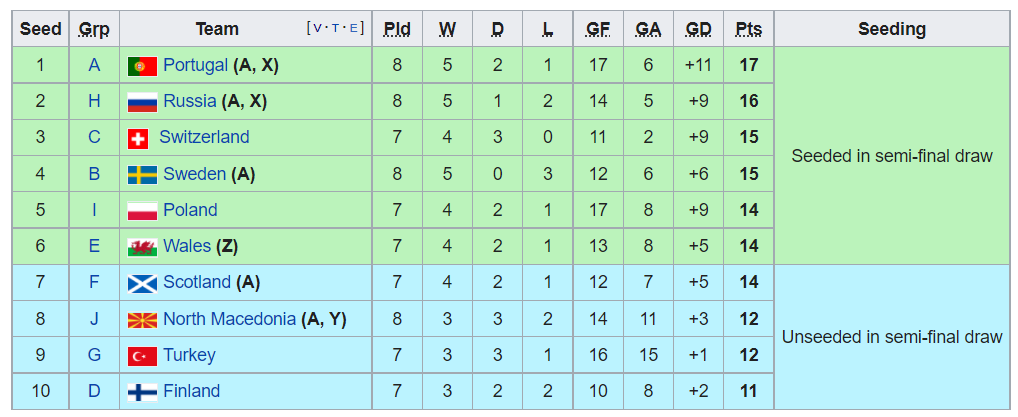Click the Sweden flag icon
Screen dimensions: 1018x417
coord(142,175)
